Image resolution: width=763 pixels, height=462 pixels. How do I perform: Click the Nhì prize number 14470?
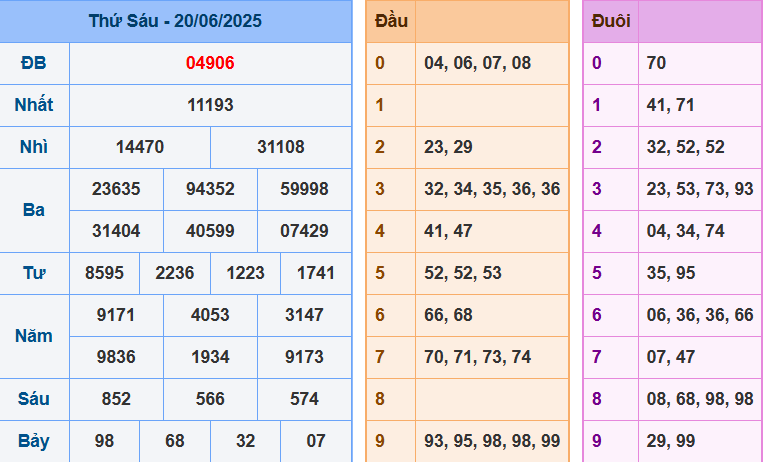[140, 147]
